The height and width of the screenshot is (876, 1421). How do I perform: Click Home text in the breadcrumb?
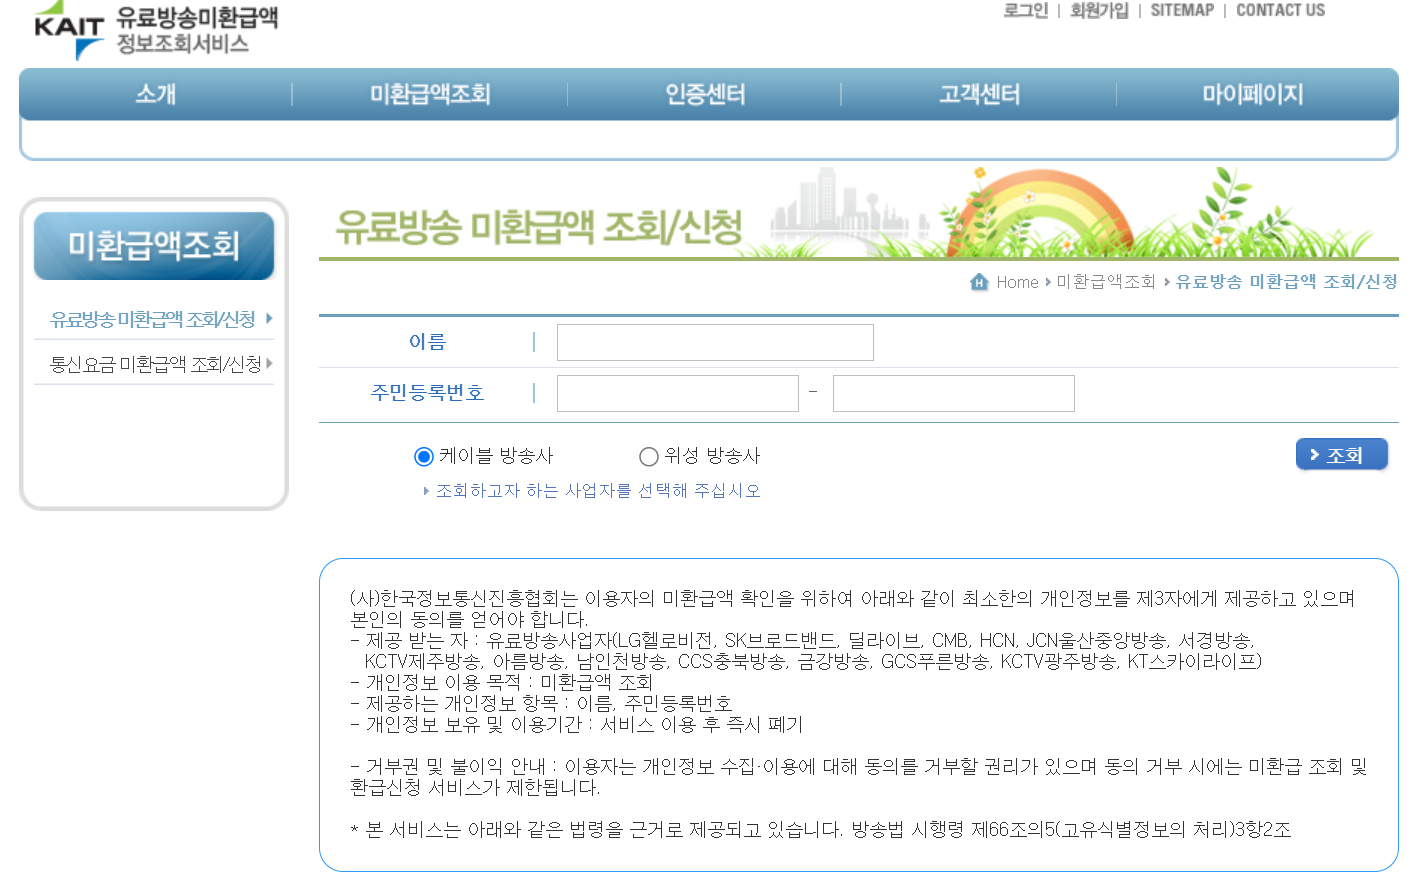[1017, 282]
